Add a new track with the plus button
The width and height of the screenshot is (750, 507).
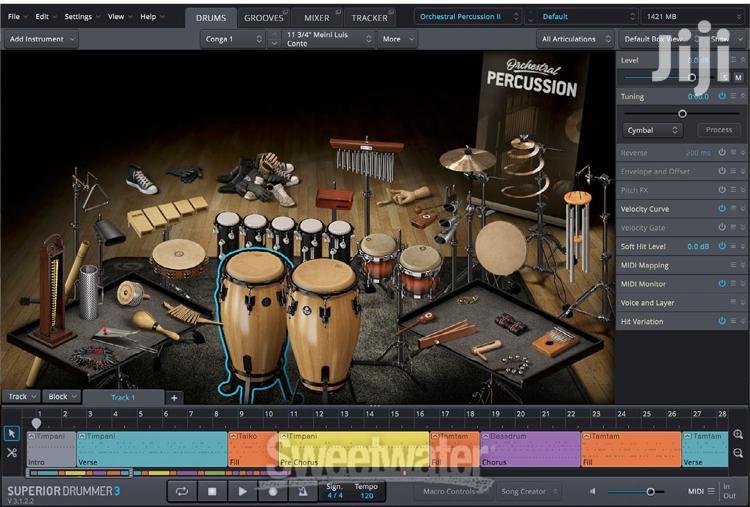click(174, 397)
